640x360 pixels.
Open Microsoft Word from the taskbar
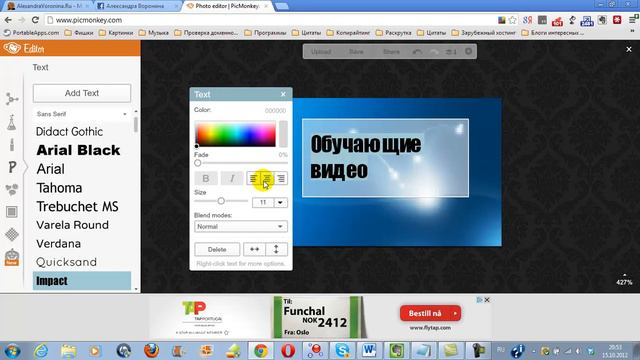[x=369, y=351]
